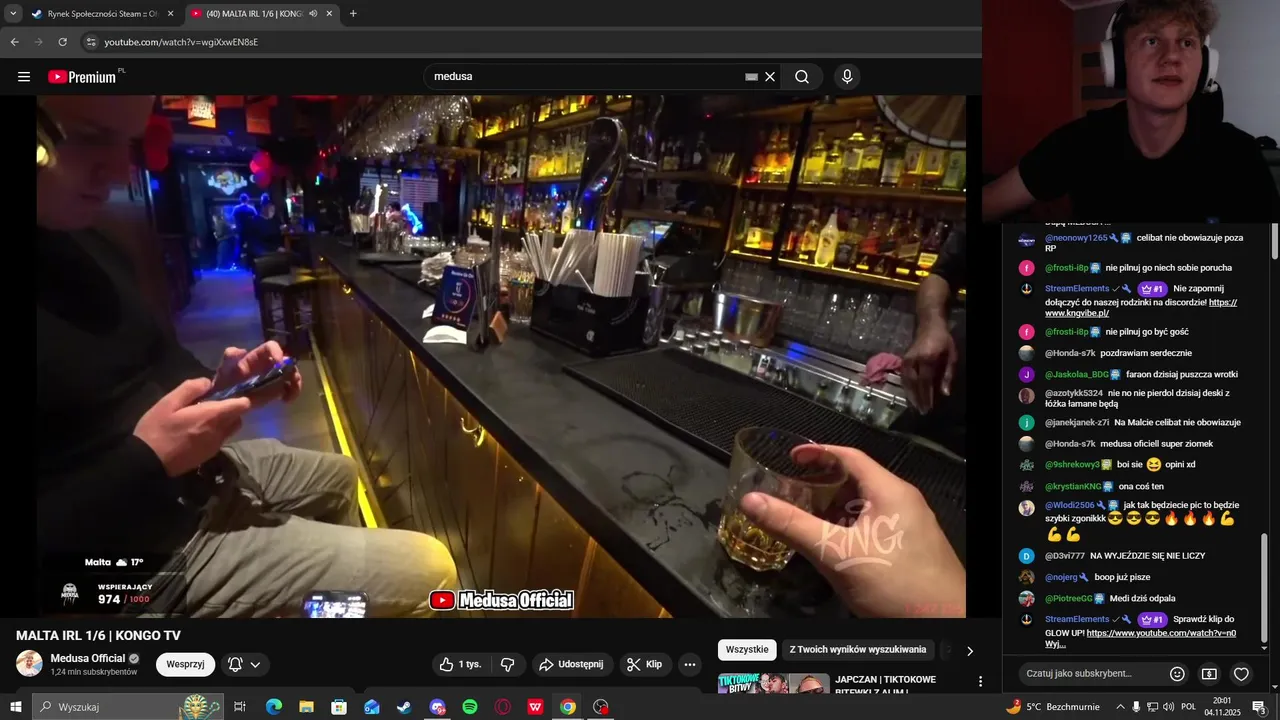This screenshot has width=1280, height=720.
Task: Select the Wszystkie filter chip
Action: (x=747, y=650)
